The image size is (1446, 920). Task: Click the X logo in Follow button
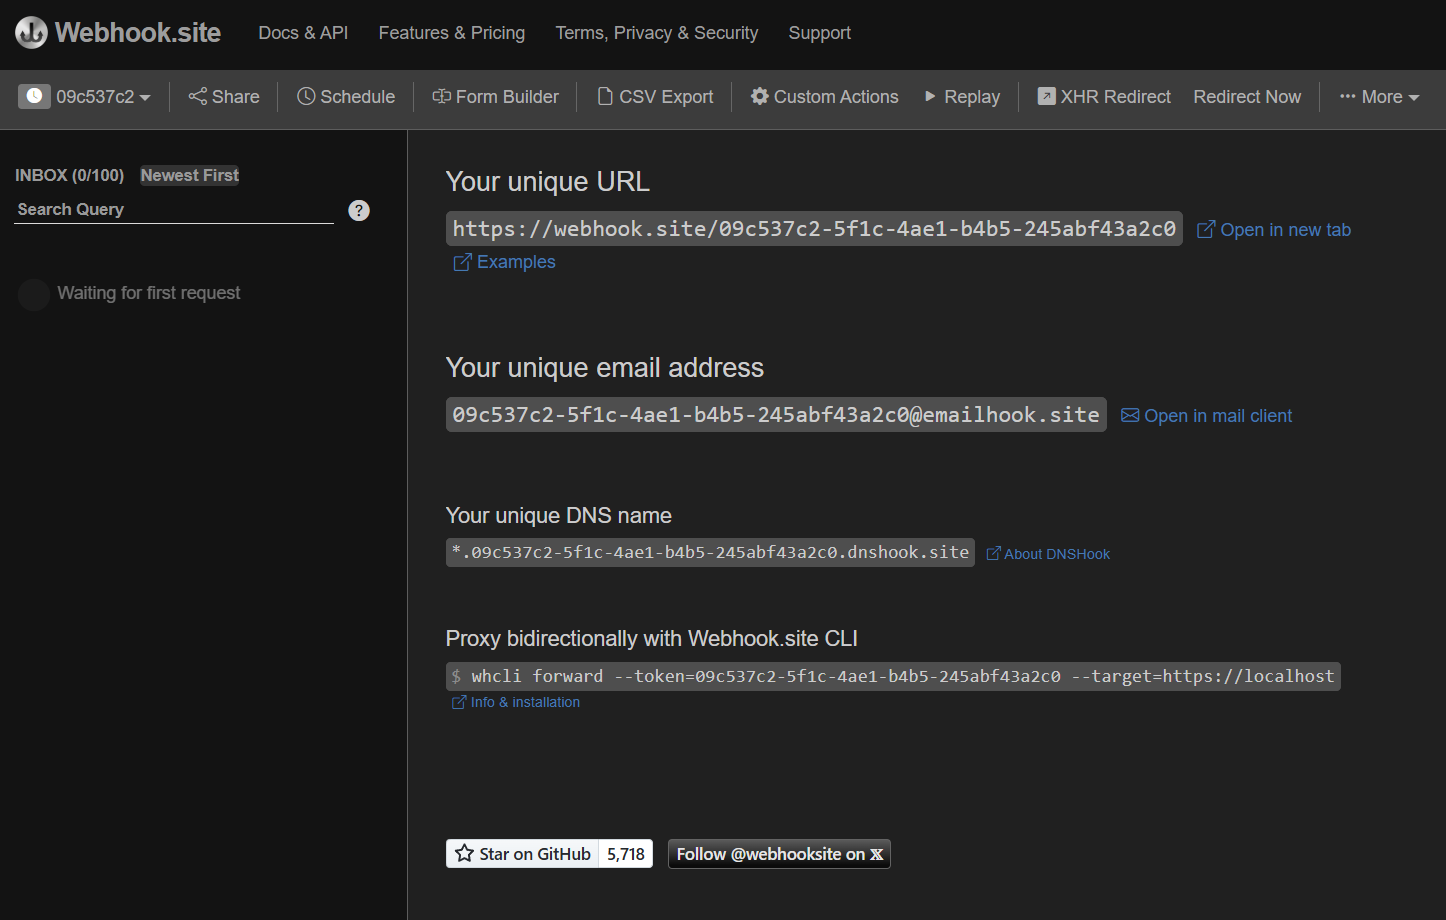(877, 854)
